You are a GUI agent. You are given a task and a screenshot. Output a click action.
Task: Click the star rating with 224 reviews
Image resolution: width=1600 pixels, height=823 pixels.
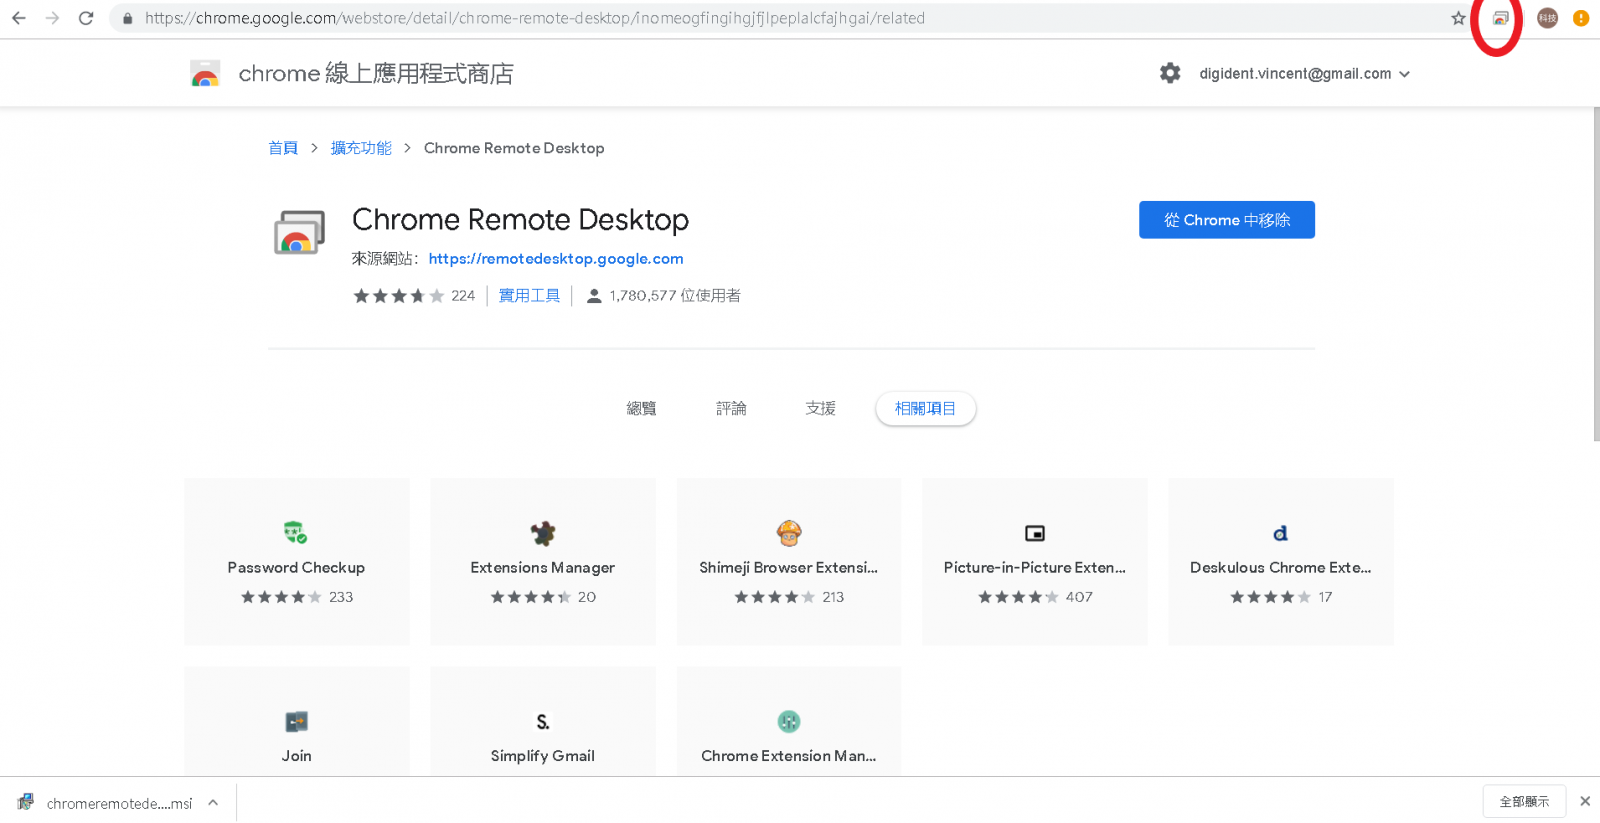[413, 296]
